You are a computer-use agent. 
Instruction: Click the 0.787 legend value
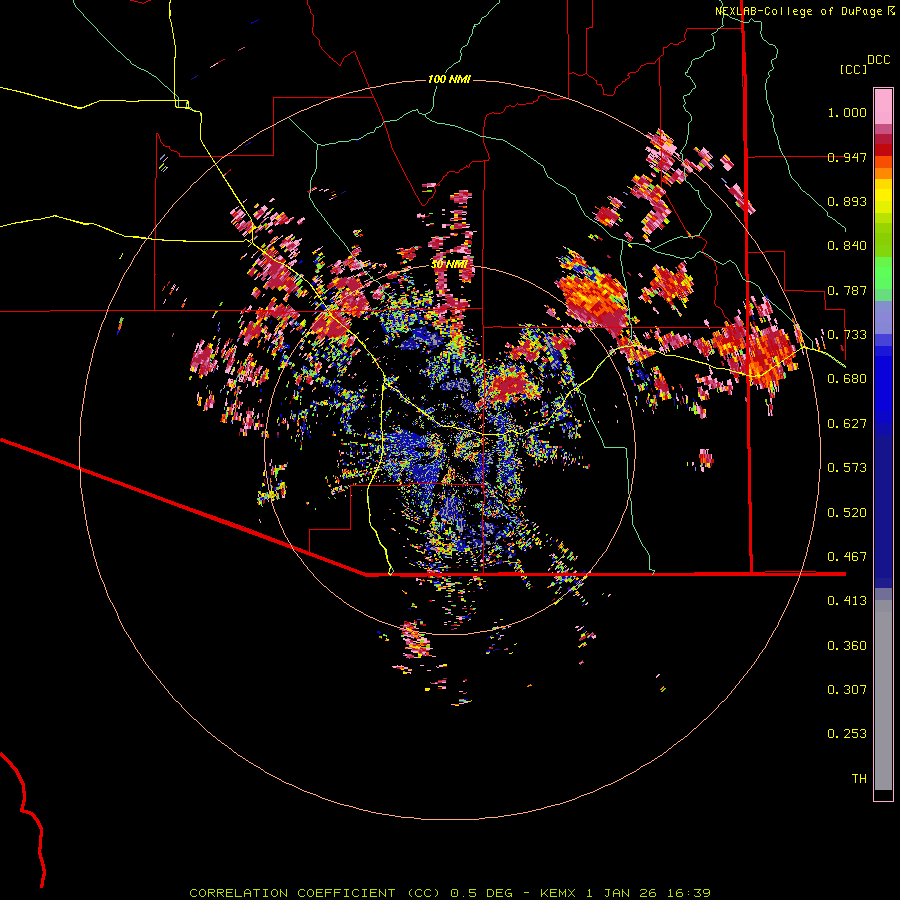click(847, 290)
